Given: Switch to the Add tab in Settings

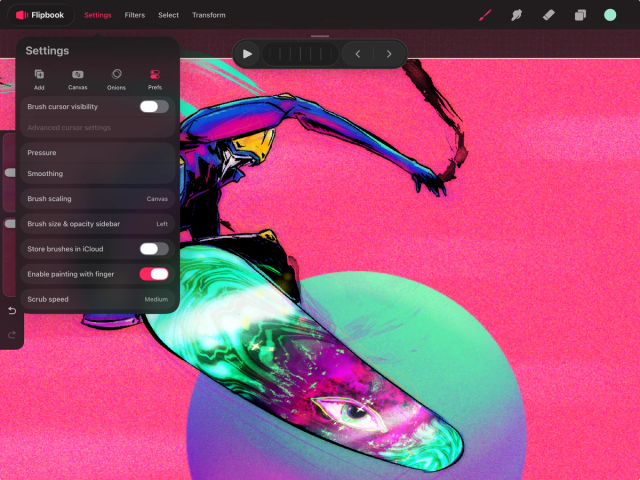Looking at the screenshot, I should (39, 80).
